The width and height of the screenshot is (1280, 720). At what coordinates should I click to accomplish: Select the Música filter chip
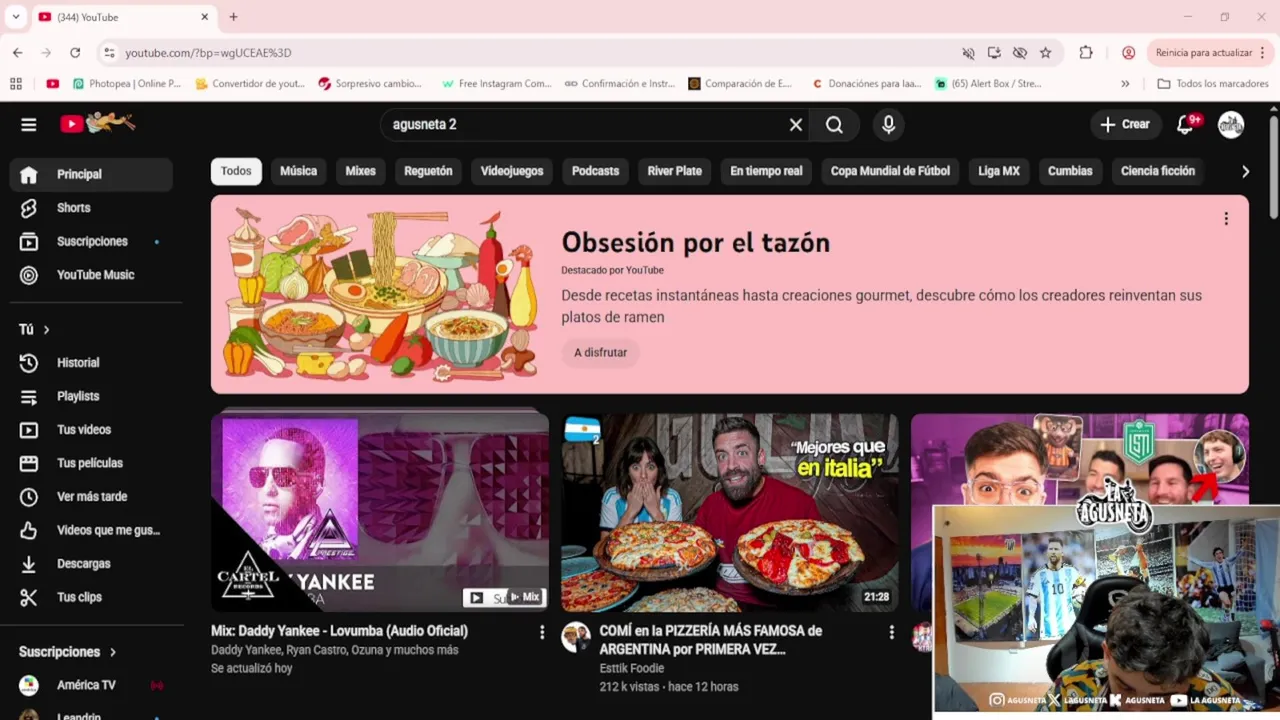pyautogui.click(x=298, y=172)
